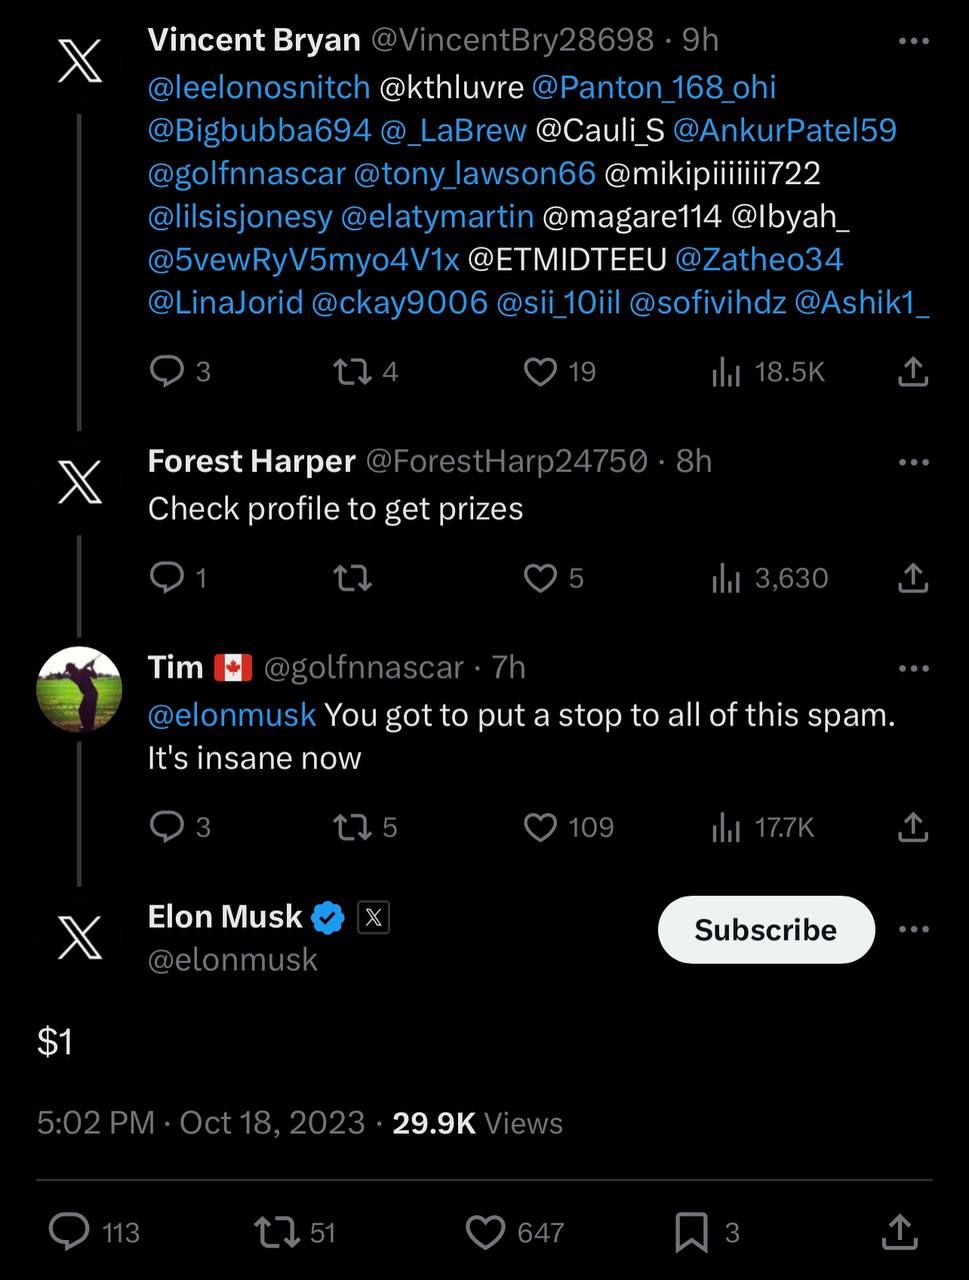The height and width of the screenshot is (1280, 969).
Task: Repost Elon Musk's $1 tweet
Action: click(x=277, y=1232)
